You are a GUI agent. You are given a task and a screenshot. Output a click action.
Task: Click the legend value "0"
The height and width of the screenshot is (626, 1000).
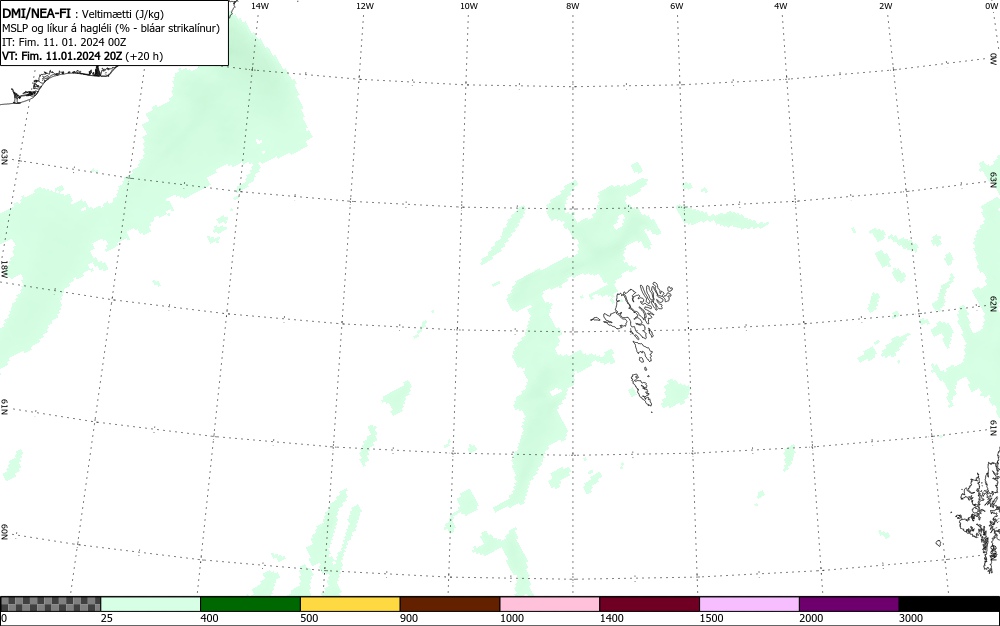4,618
